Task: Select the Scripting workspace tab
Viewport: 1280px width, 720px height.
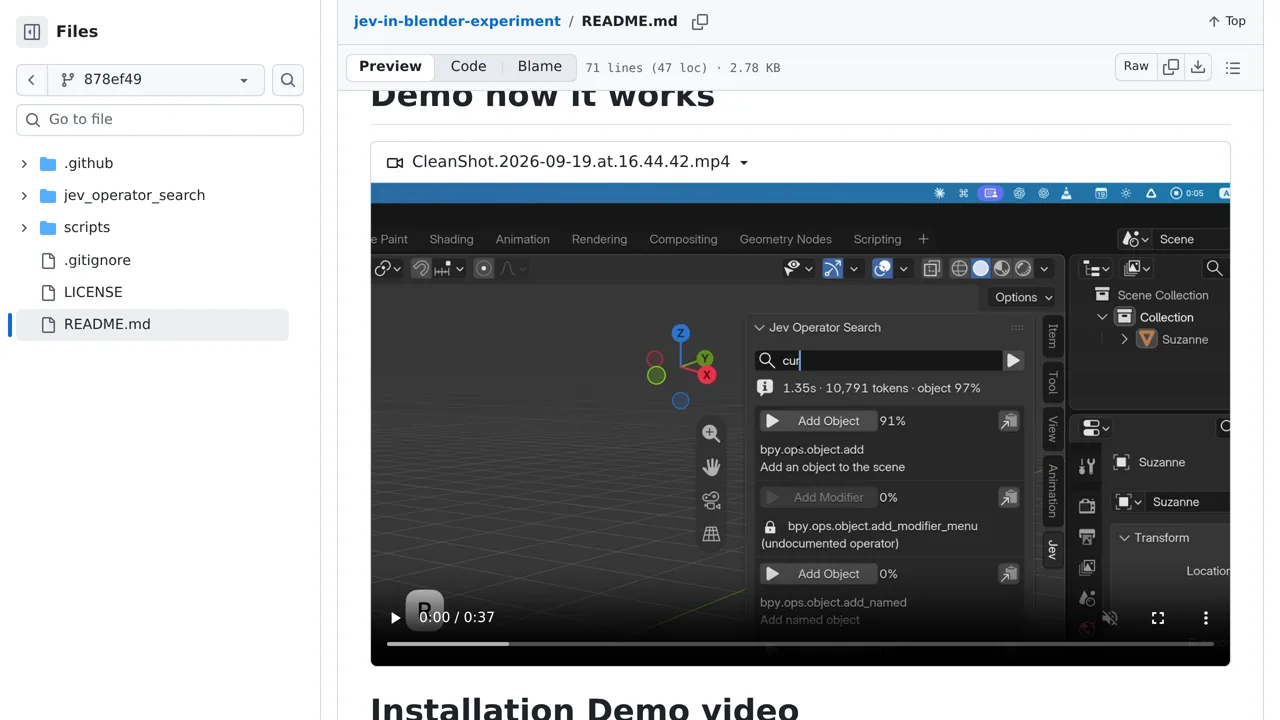Action: tap(877, 239)
